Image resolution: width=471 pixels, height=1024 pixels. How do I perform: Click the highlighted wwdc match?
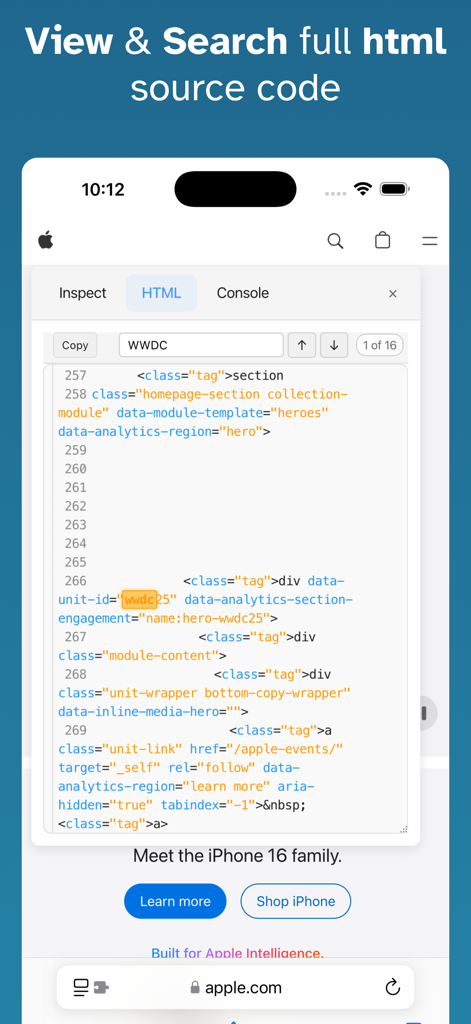[x=140, y=600]
